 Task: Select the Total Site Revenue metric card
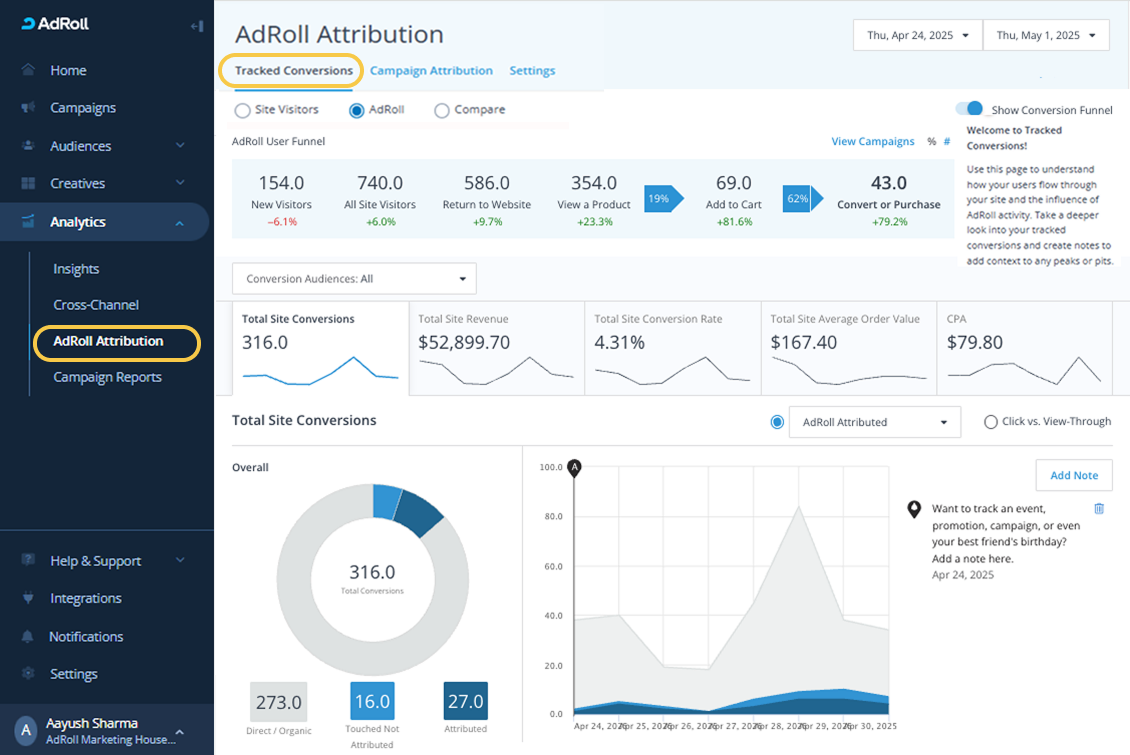coord(496,350)
